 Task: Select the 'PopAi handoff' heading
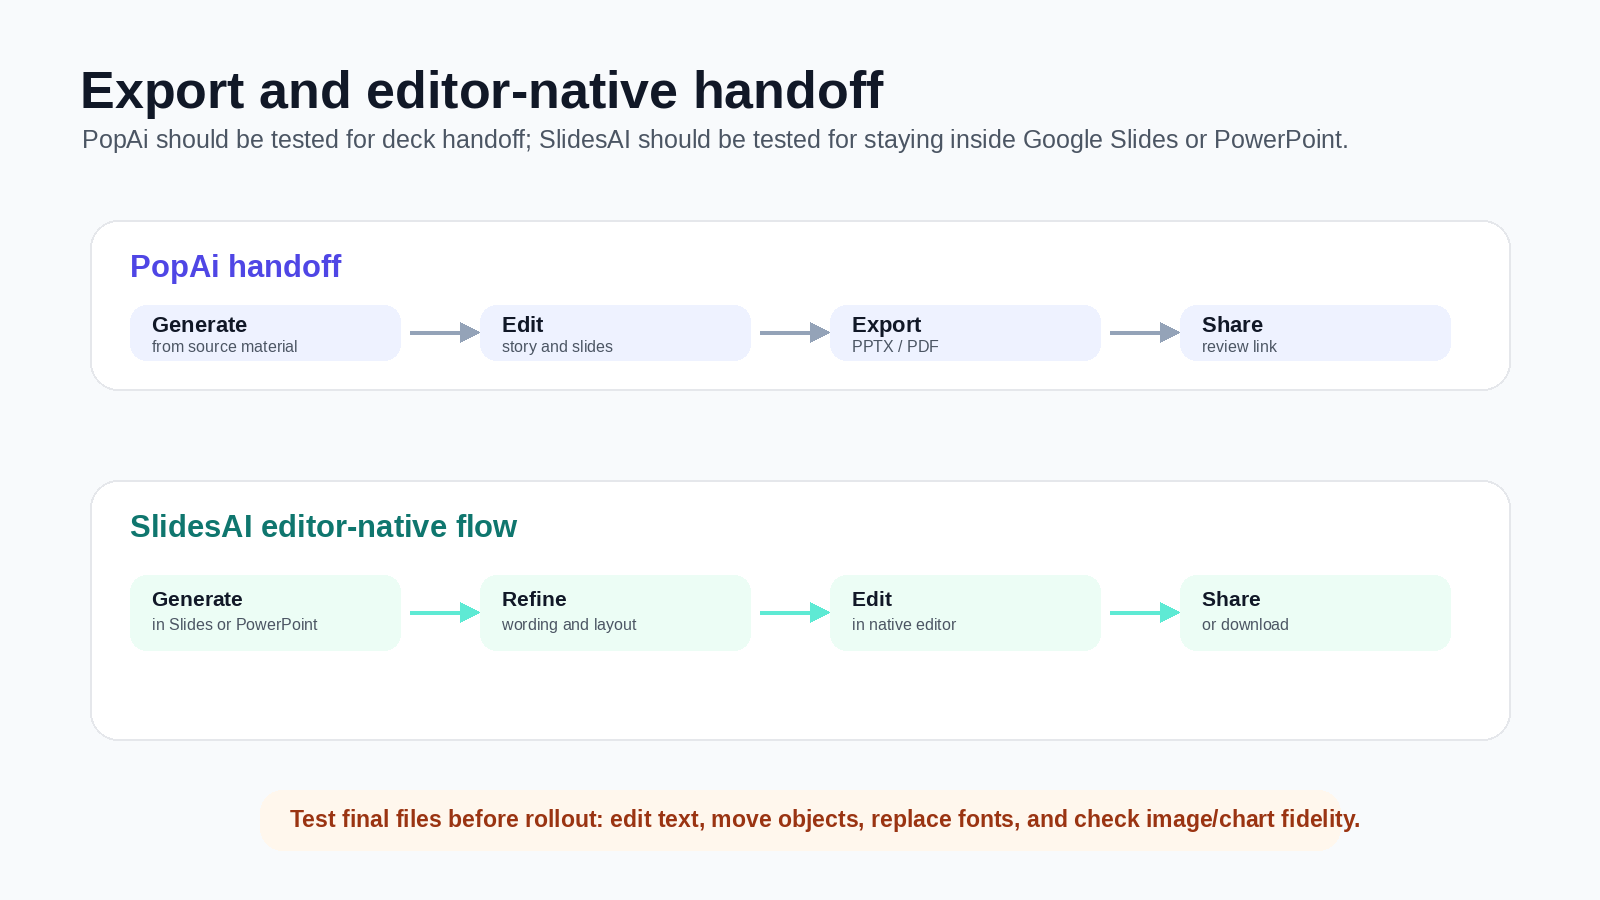coord(235,266)
